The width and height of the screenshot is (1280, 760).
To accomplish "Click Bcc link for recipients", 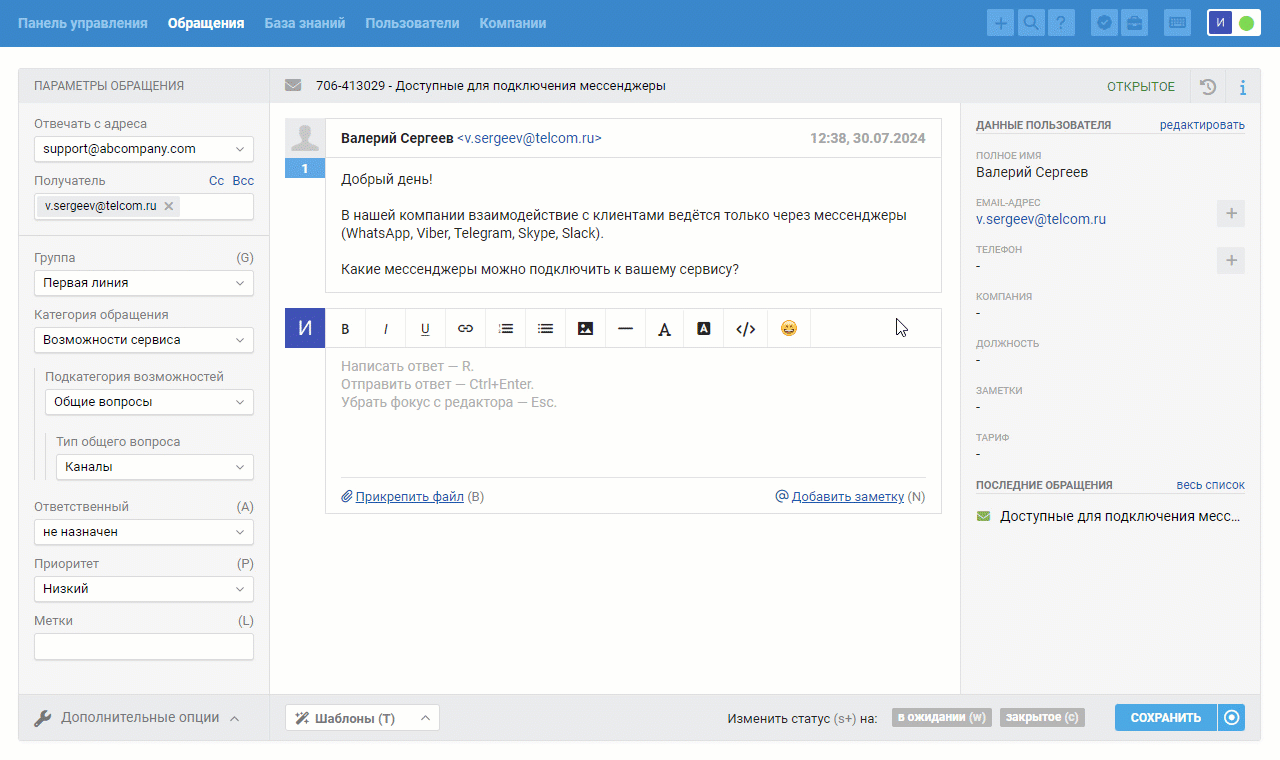I will pyautogui.click(x=243, y=181).
